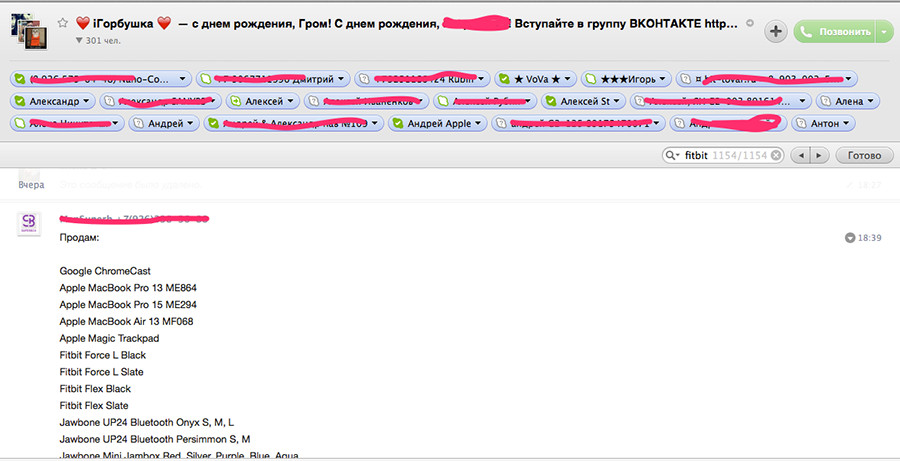Open the dropdown arrow on the Александр chip
Image resolution: width=900 pixels, height=461 pixels.
[86, 101]
